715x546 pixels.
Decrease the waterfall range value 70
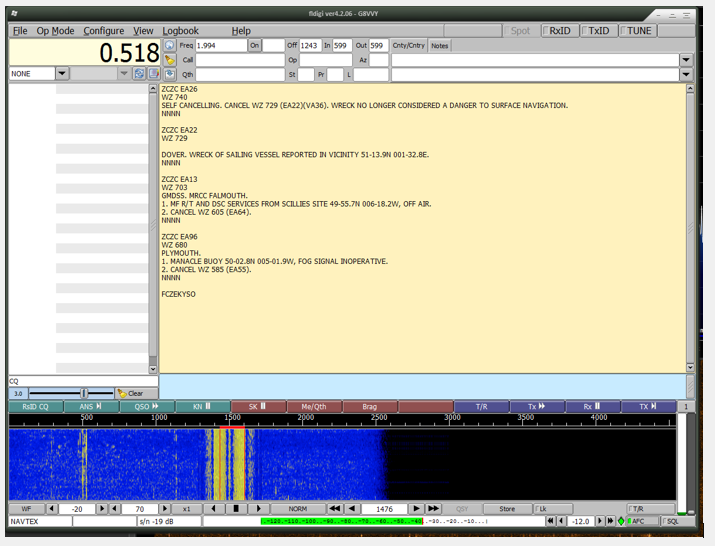pos(114,509)
